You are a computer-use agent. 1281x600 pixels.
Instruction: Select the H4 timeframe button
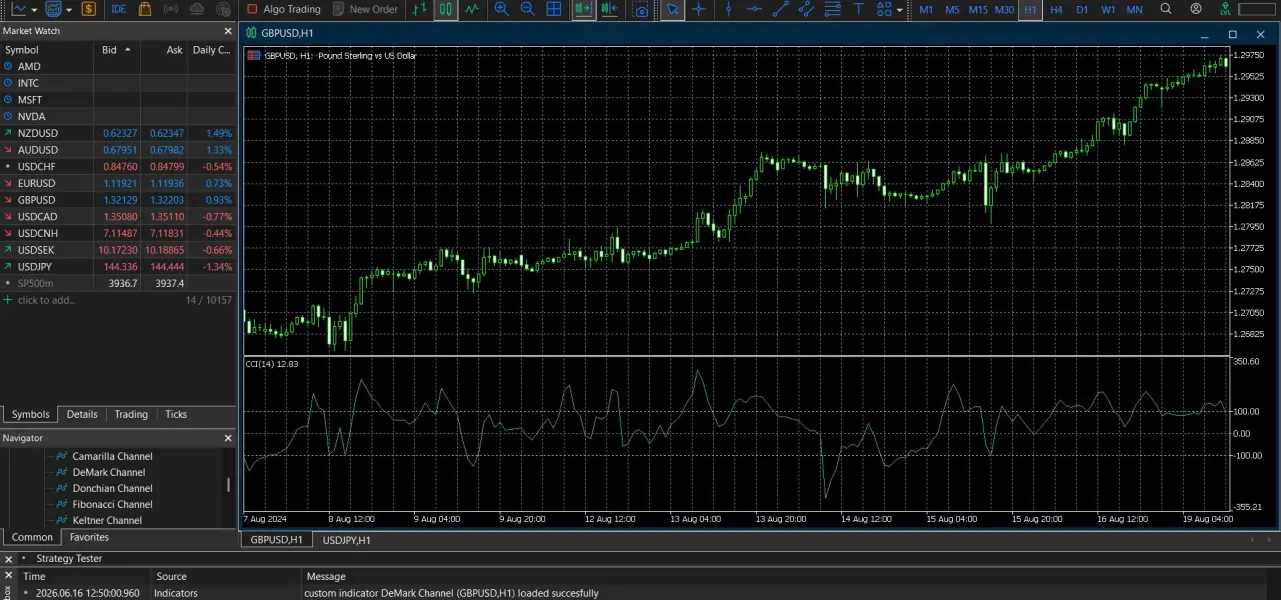1056,9
